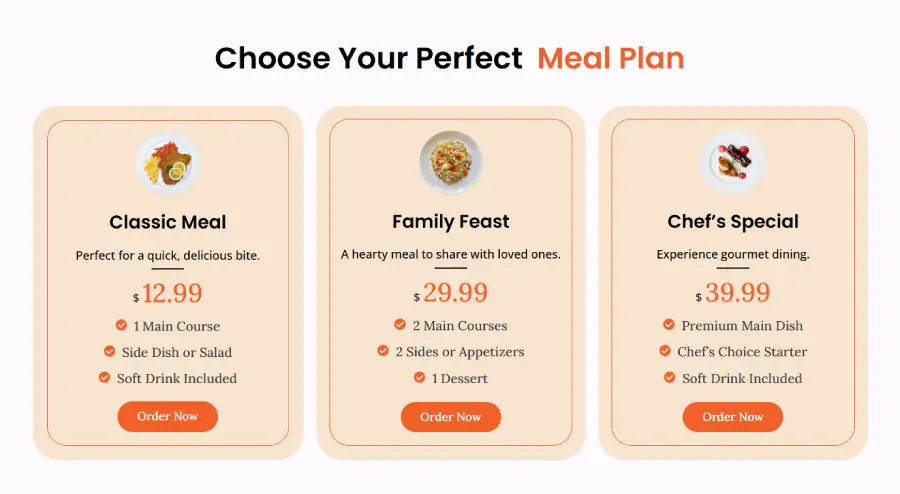Click the check icon beside 2 Main Courses
Viewport: 900px width, 494px height.
coord(400,325)
